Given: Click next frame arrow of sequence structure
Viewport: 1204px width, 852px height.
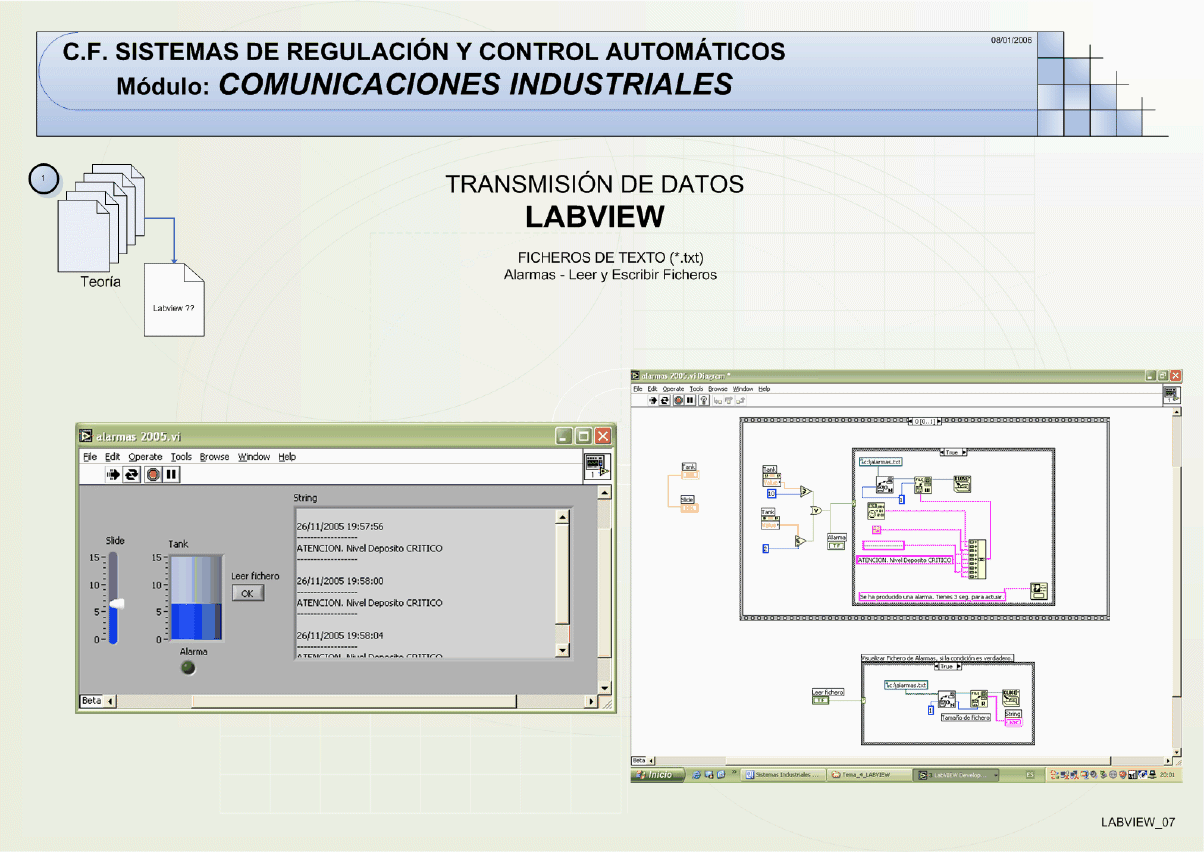Looking at the screenshot, I should [937, 422].
